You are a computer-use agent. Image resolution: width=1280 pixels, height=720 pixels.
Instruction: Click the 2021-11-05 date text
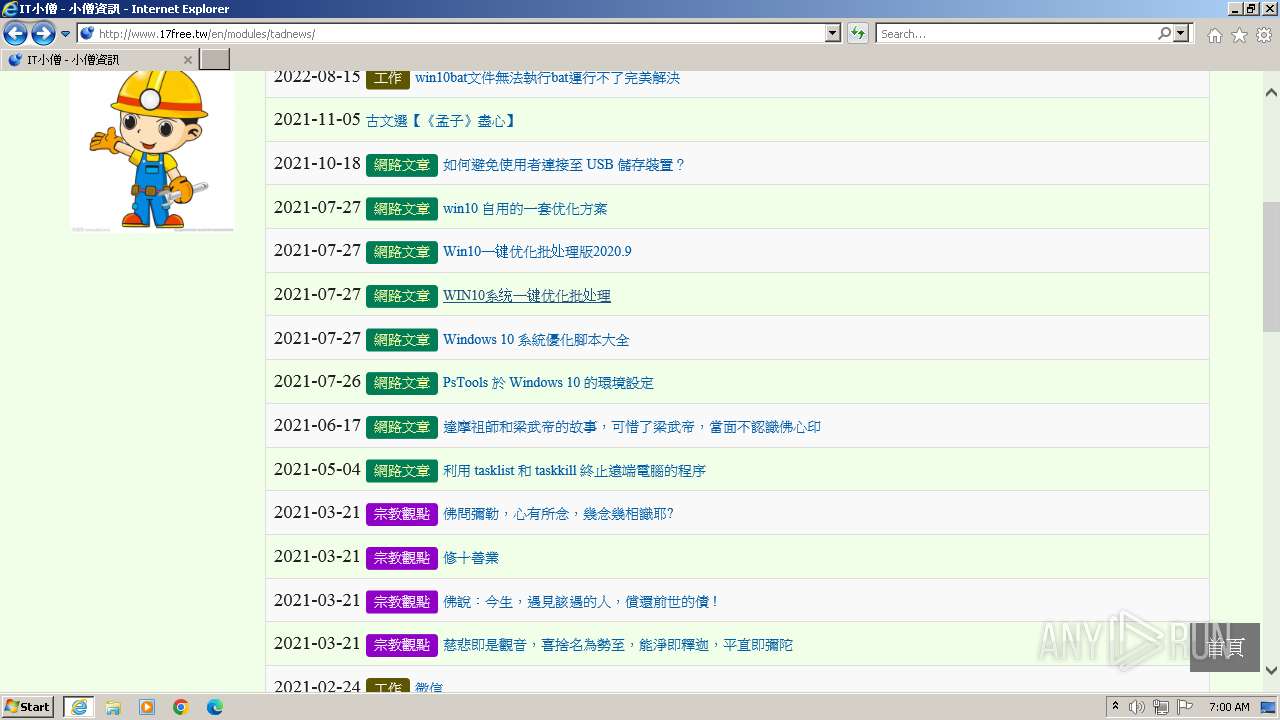(317, 120)
